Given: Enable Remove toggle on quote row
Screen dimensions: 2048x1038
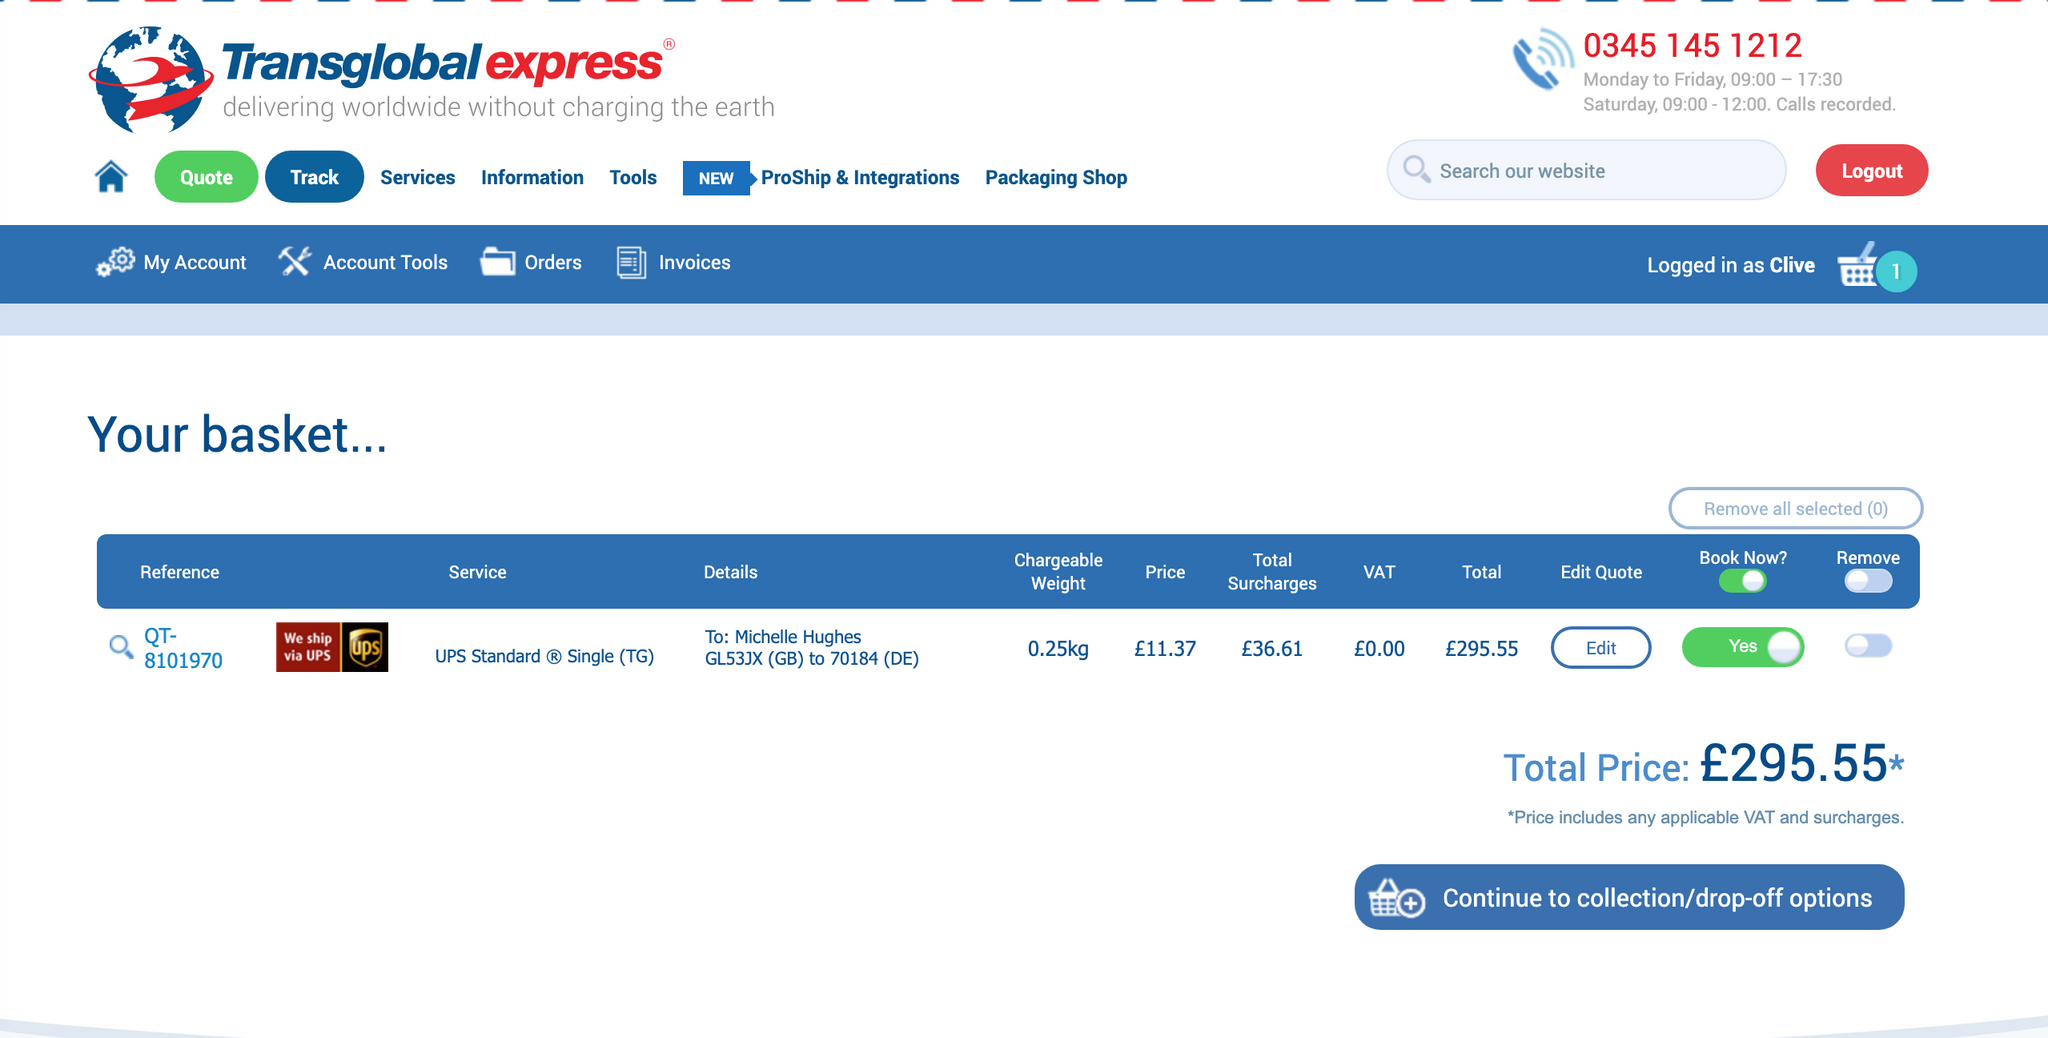Looking at the screenshot, I should click(1867, 646).
